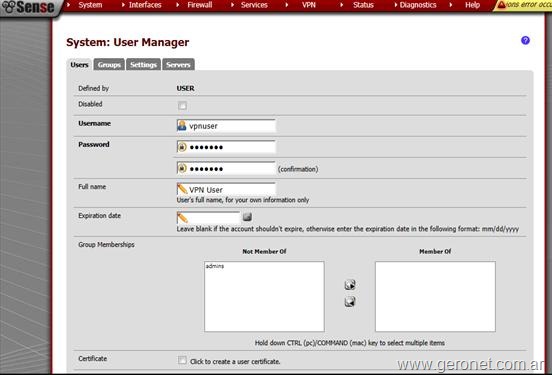
Task: Expand the Firewall menu
Action: click(x=200, y=5)
